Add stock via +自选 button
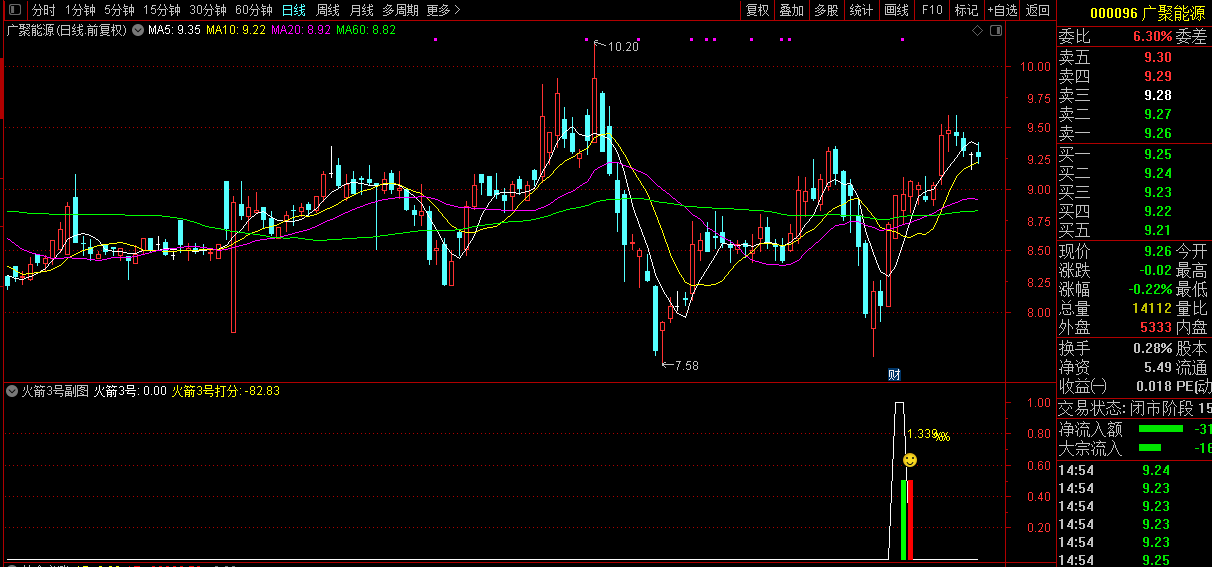This screenshot has width=1212, height=567. (x=1002, y=10)
